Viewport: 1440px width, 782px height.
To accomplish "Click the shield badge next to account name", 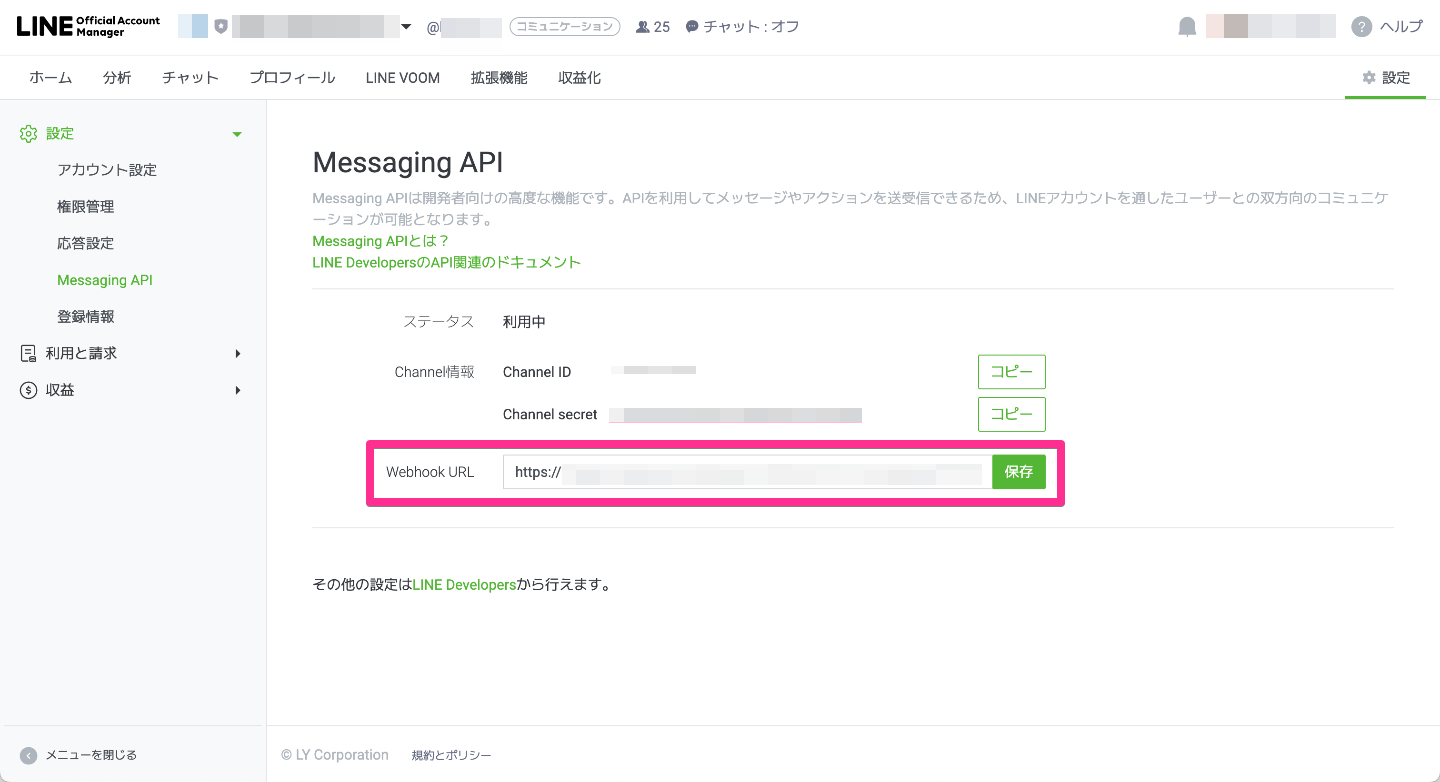I will pyautogui.click(x=221, y=27).
